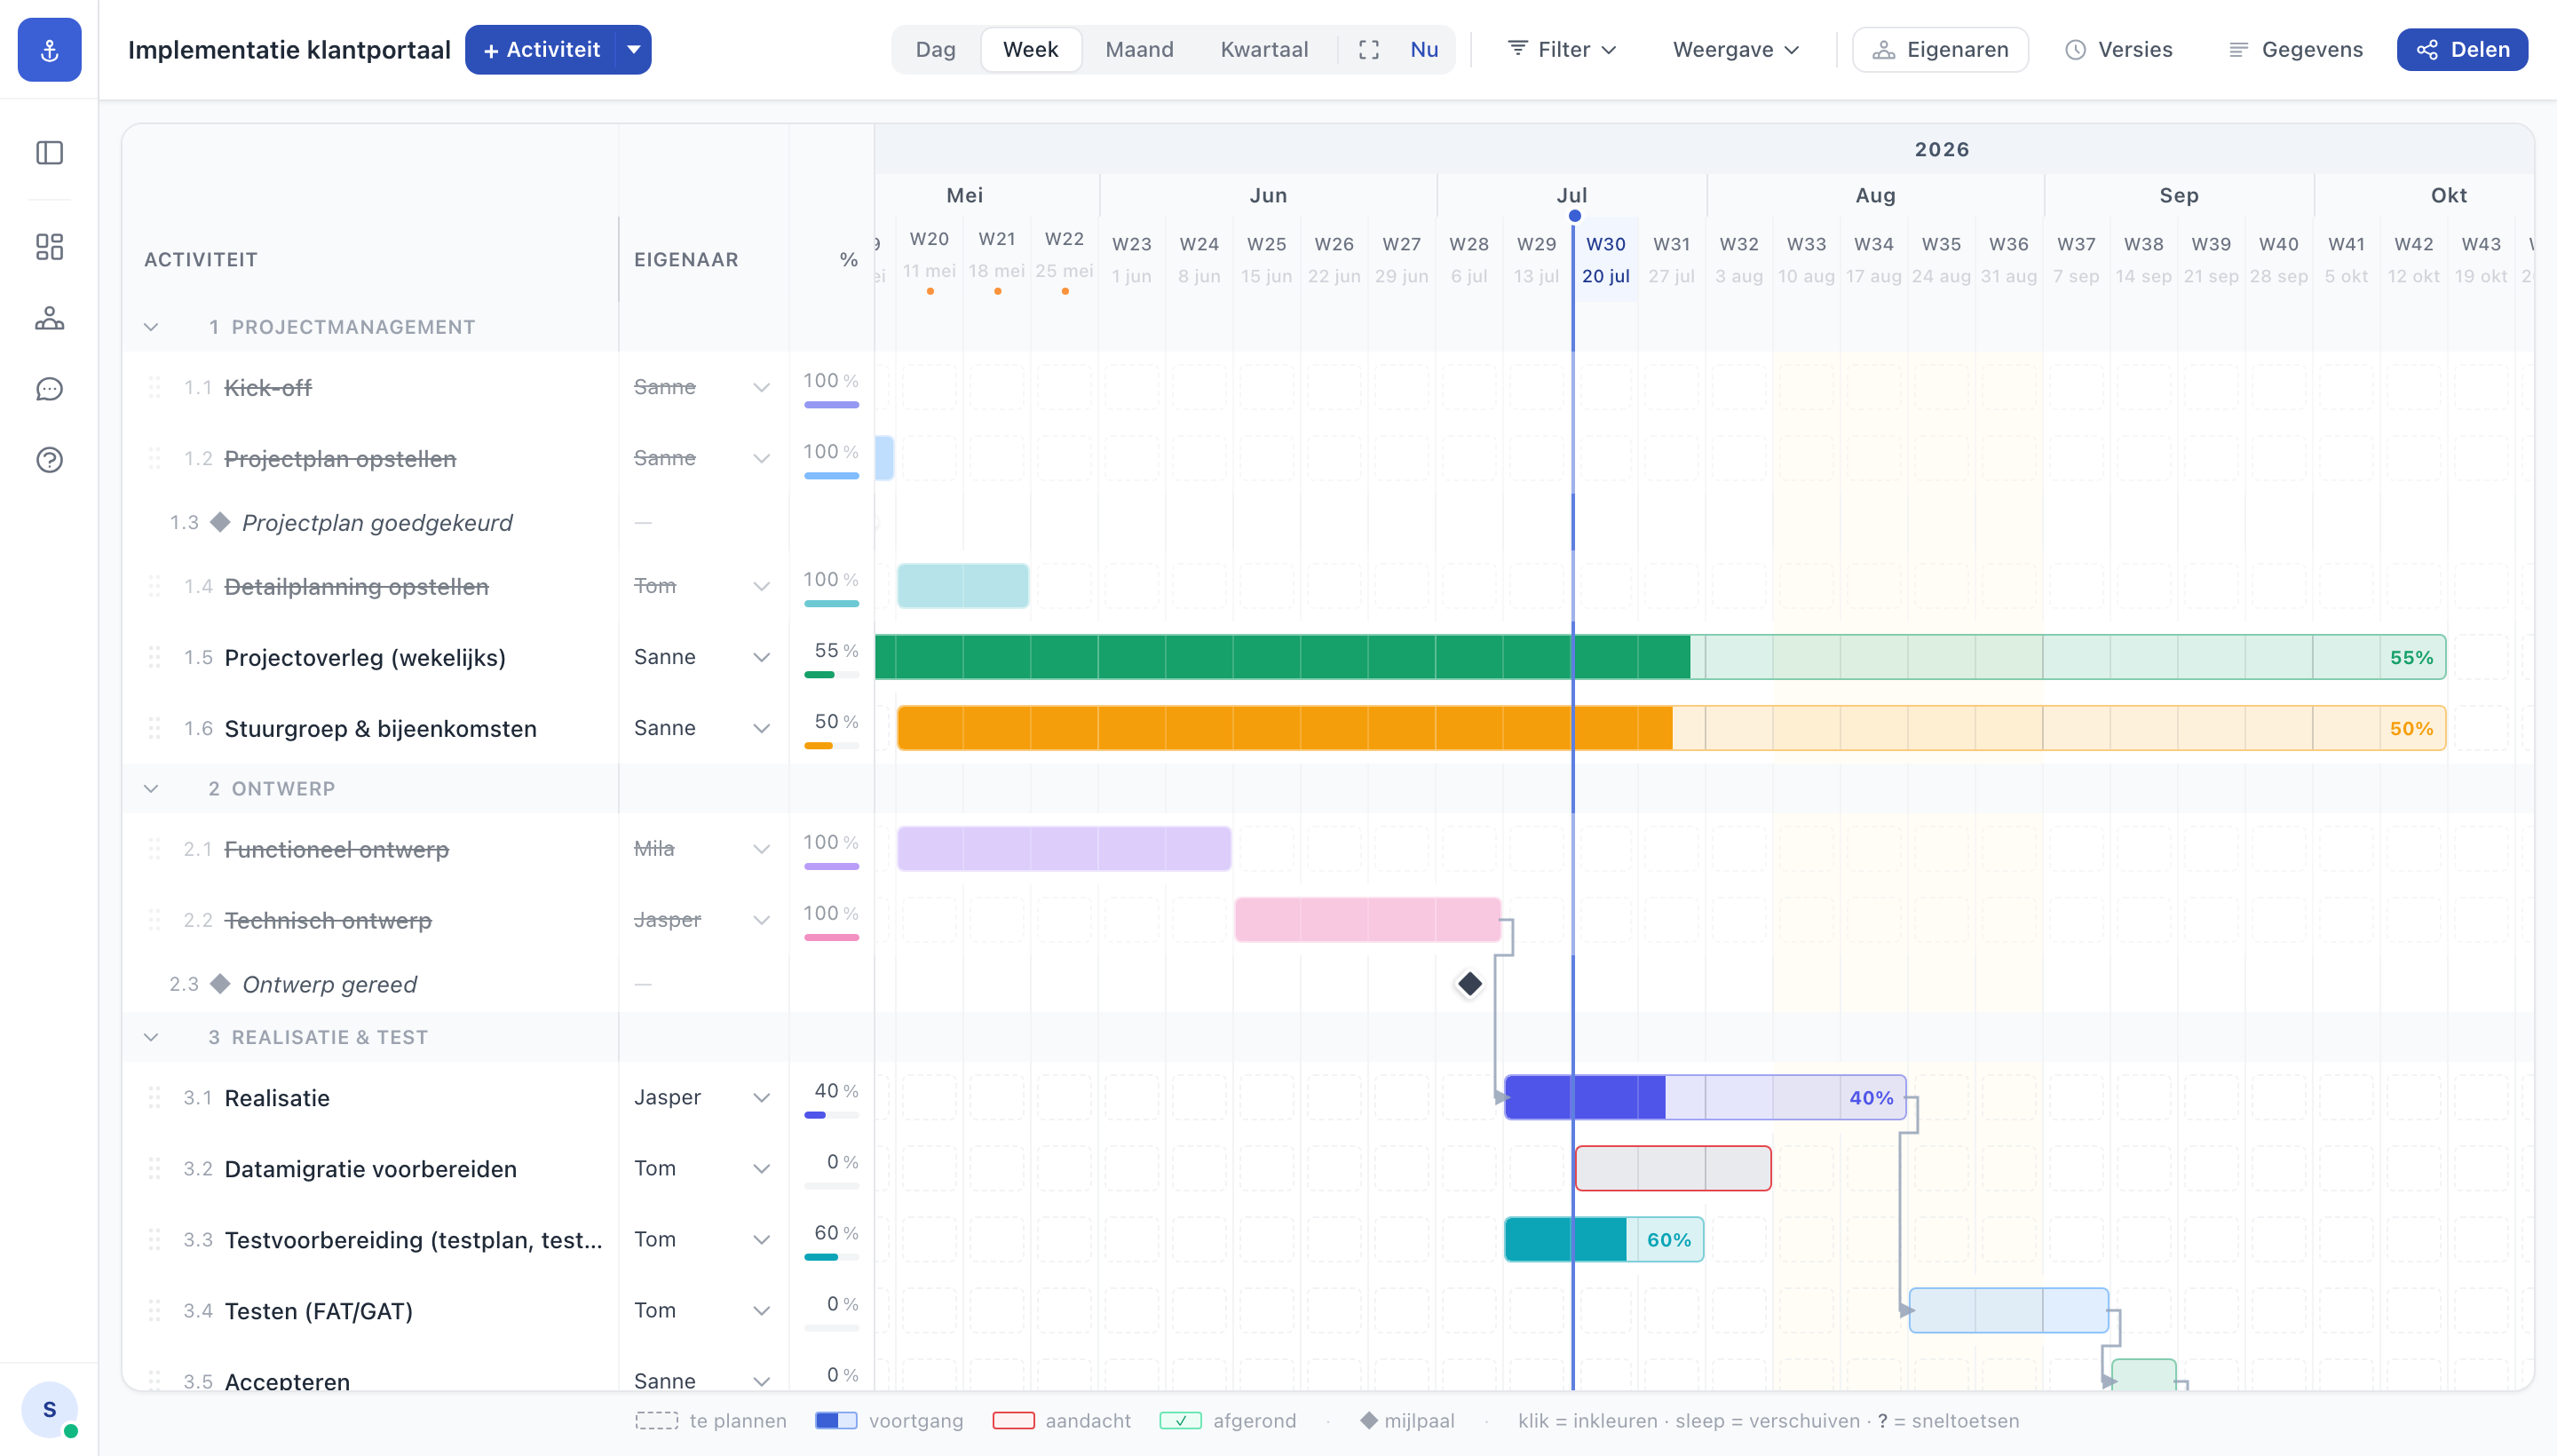Click the teal Testvoorbereiding 60% bar
Screen dimensions: 2557x1456
(1604, 1239)
